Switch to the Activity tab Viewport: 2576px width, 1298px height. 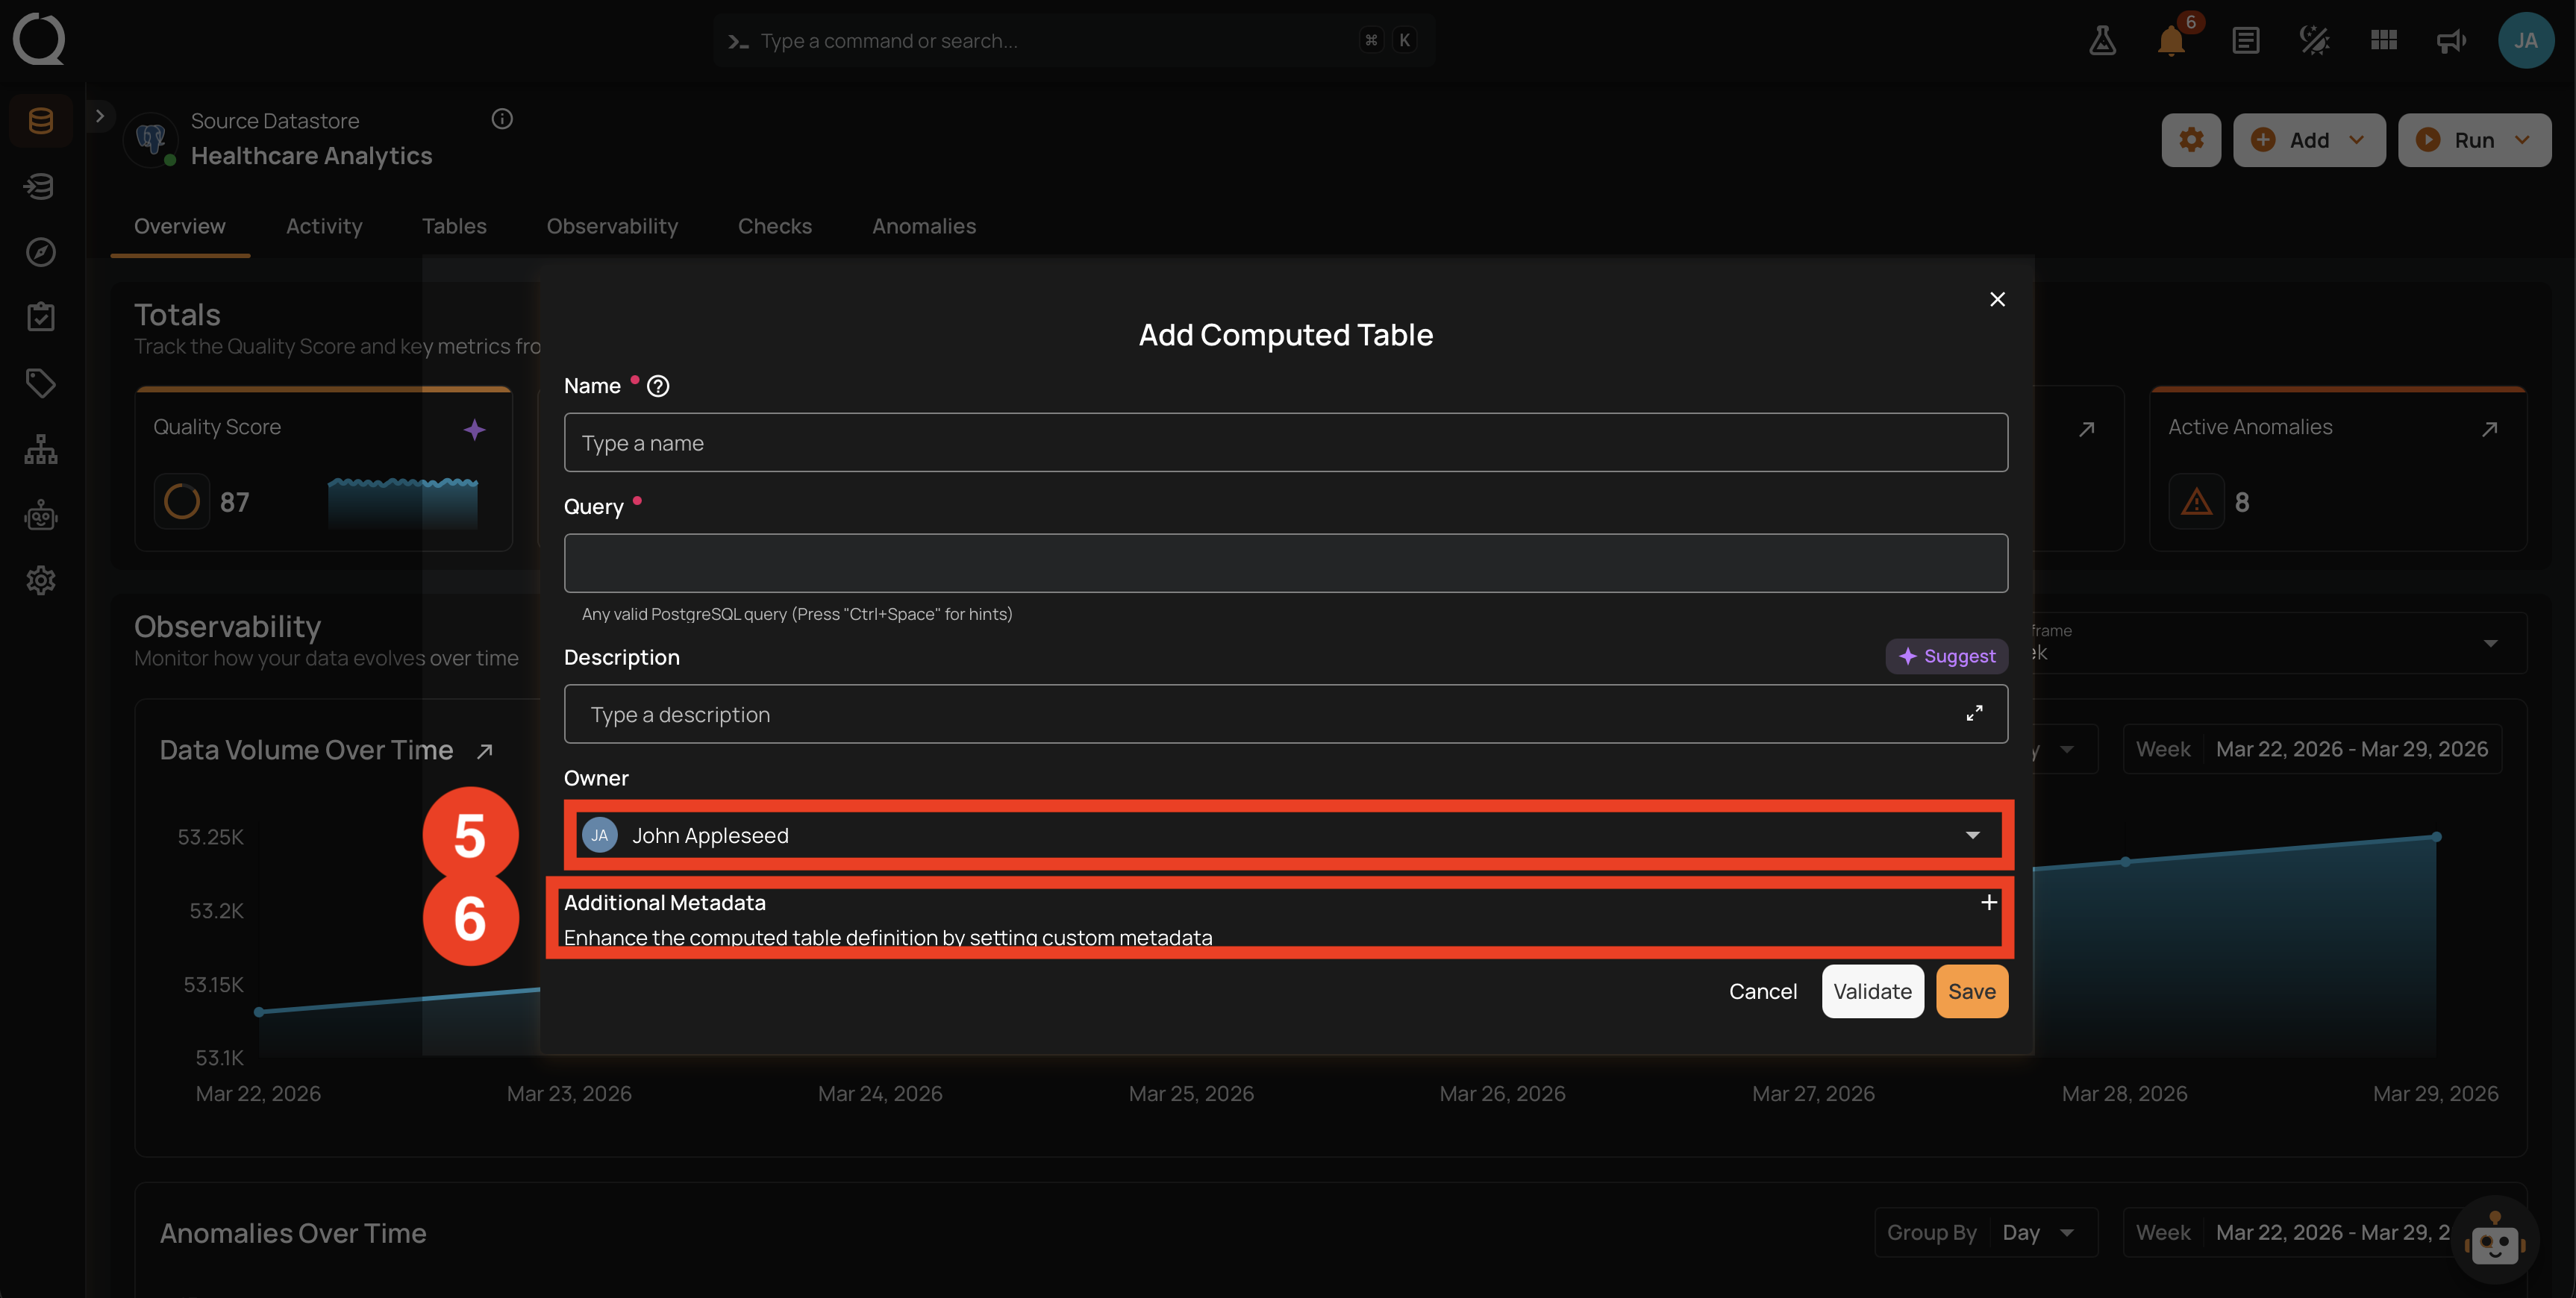point(324,226)
